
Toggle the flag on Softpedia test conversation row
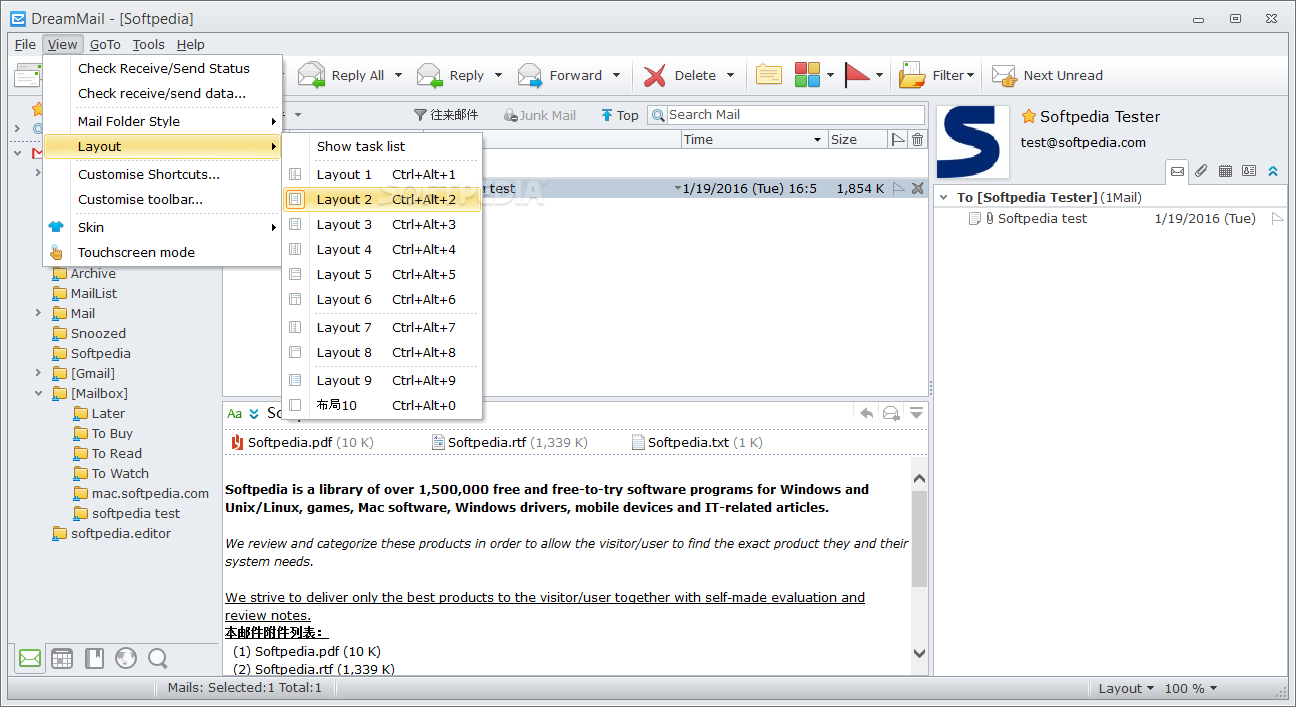(x=1277, y=218)
